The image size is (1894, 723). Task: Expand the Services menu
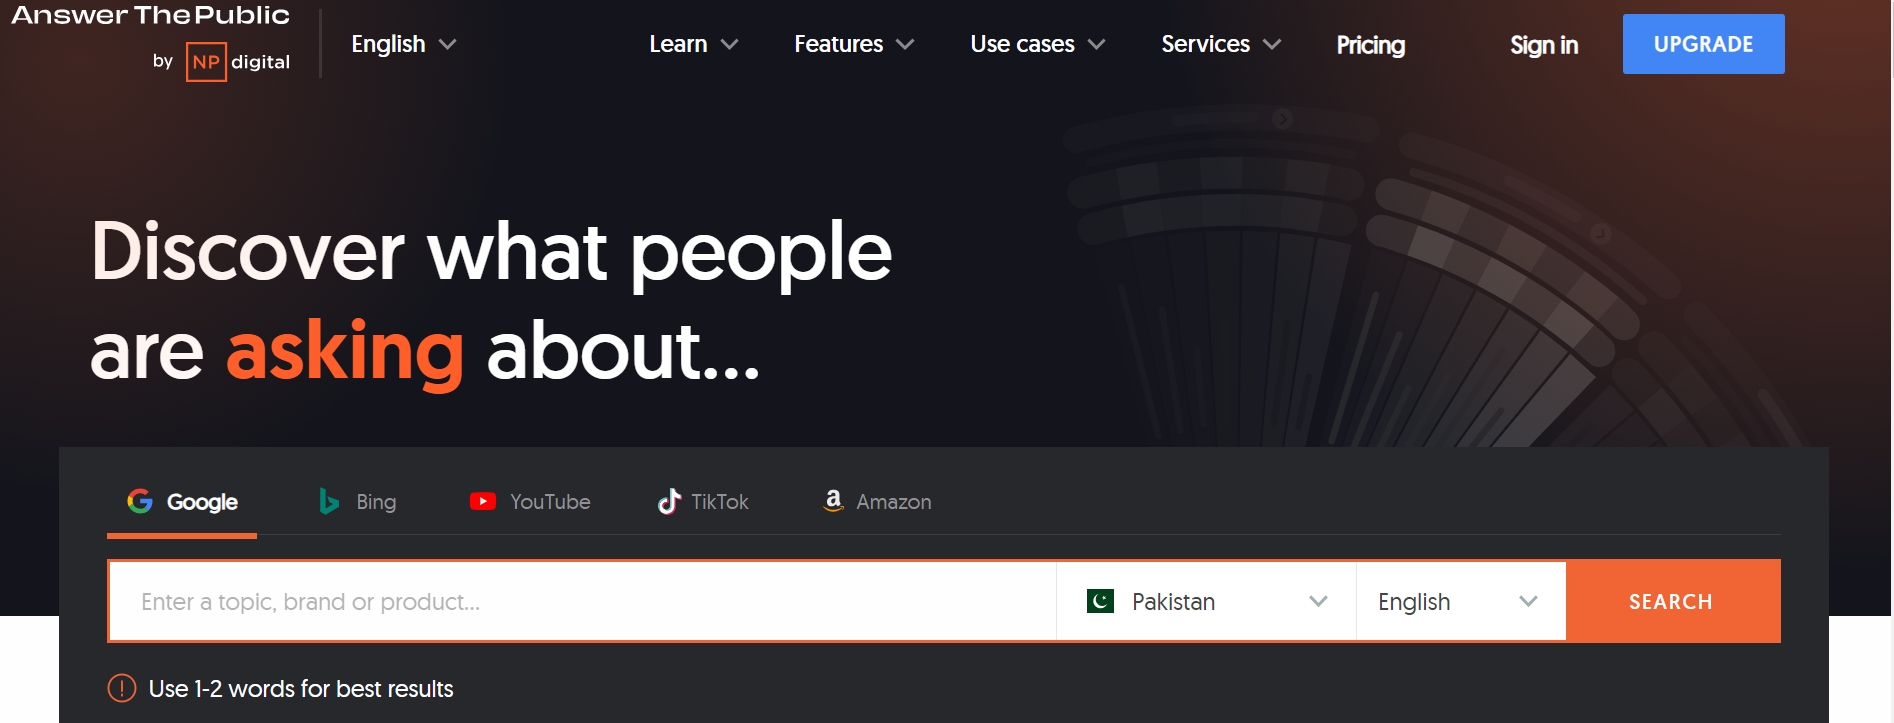(x=1221, y=44)
